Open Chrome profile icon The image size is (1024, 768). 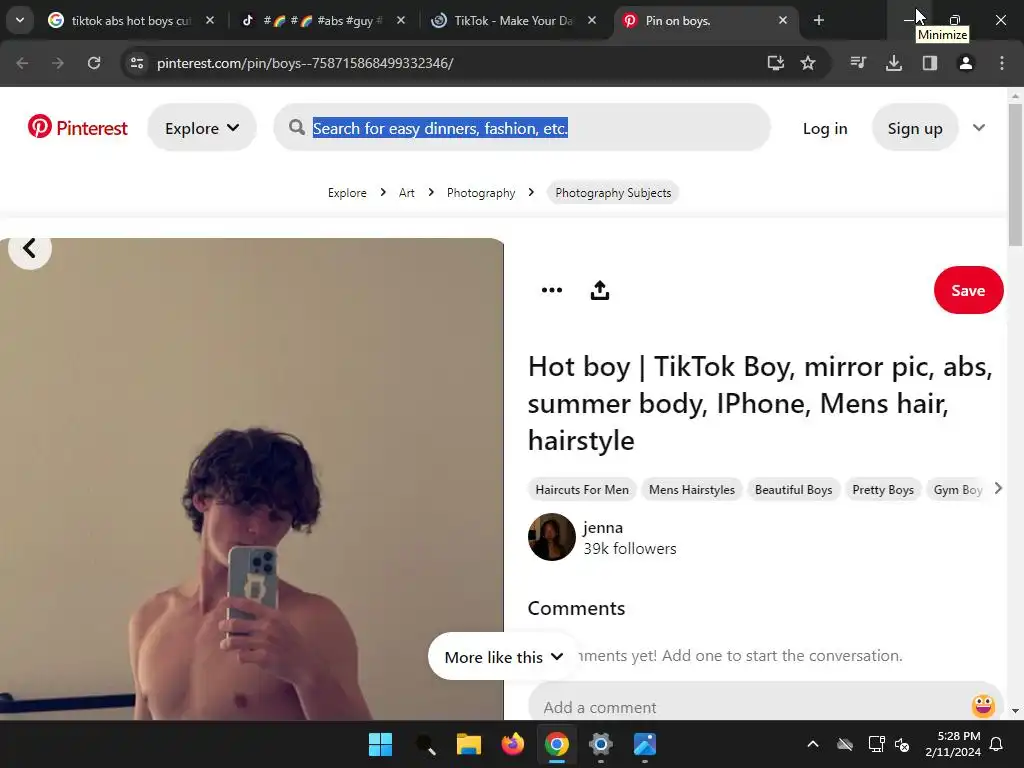pos(966,63)
